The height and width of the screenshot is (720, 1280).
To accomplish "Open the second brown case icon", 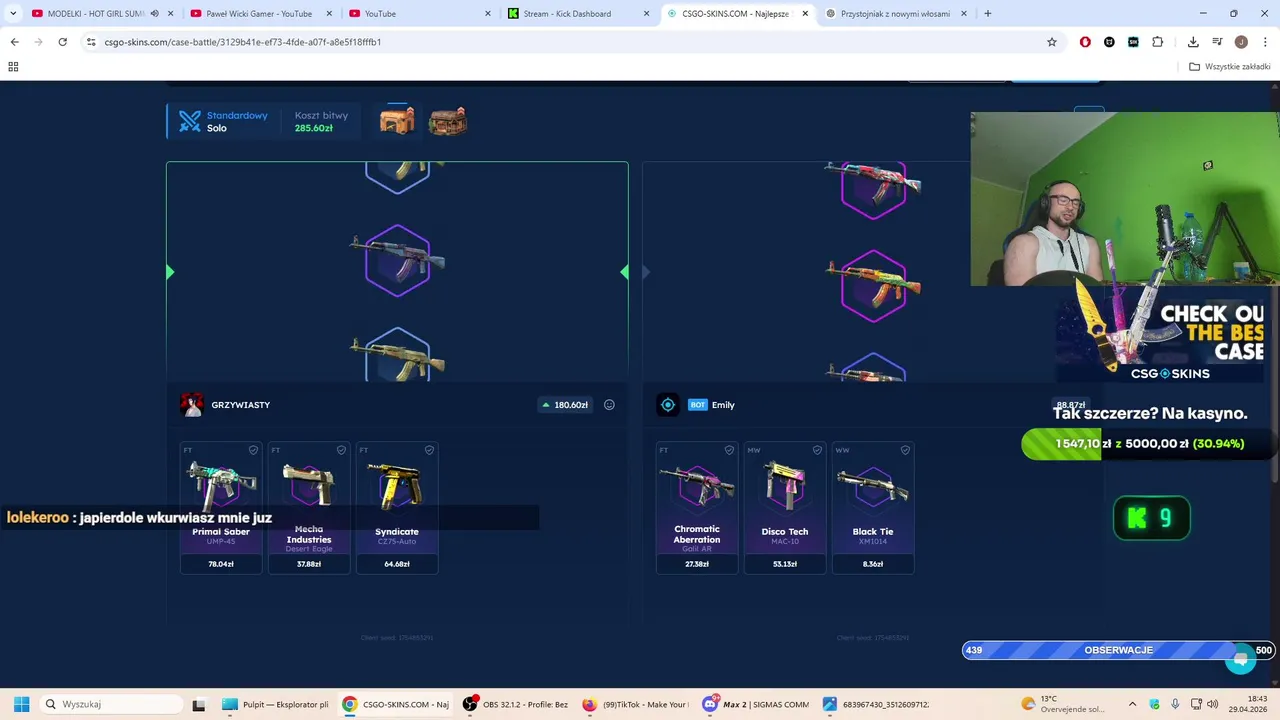I will pyautogui.click(x=447, y=121).
